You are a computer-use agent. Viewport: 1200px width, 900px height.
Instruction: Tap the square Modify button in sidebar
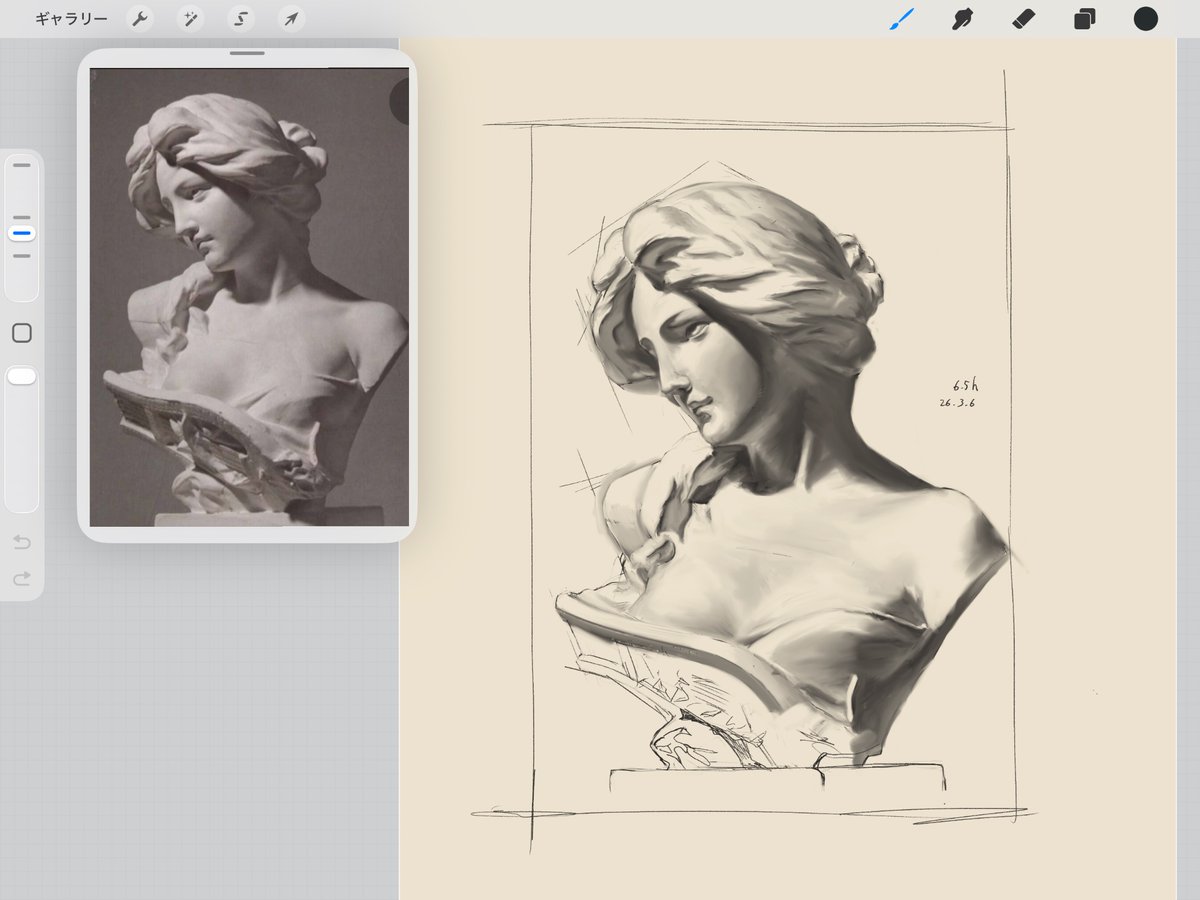pos(22,333)
